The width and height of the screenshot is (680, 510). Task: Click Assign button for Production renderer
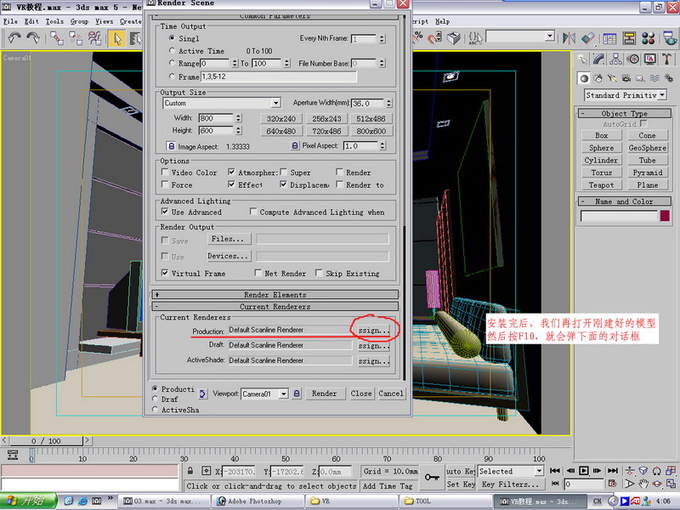point(374,330)
